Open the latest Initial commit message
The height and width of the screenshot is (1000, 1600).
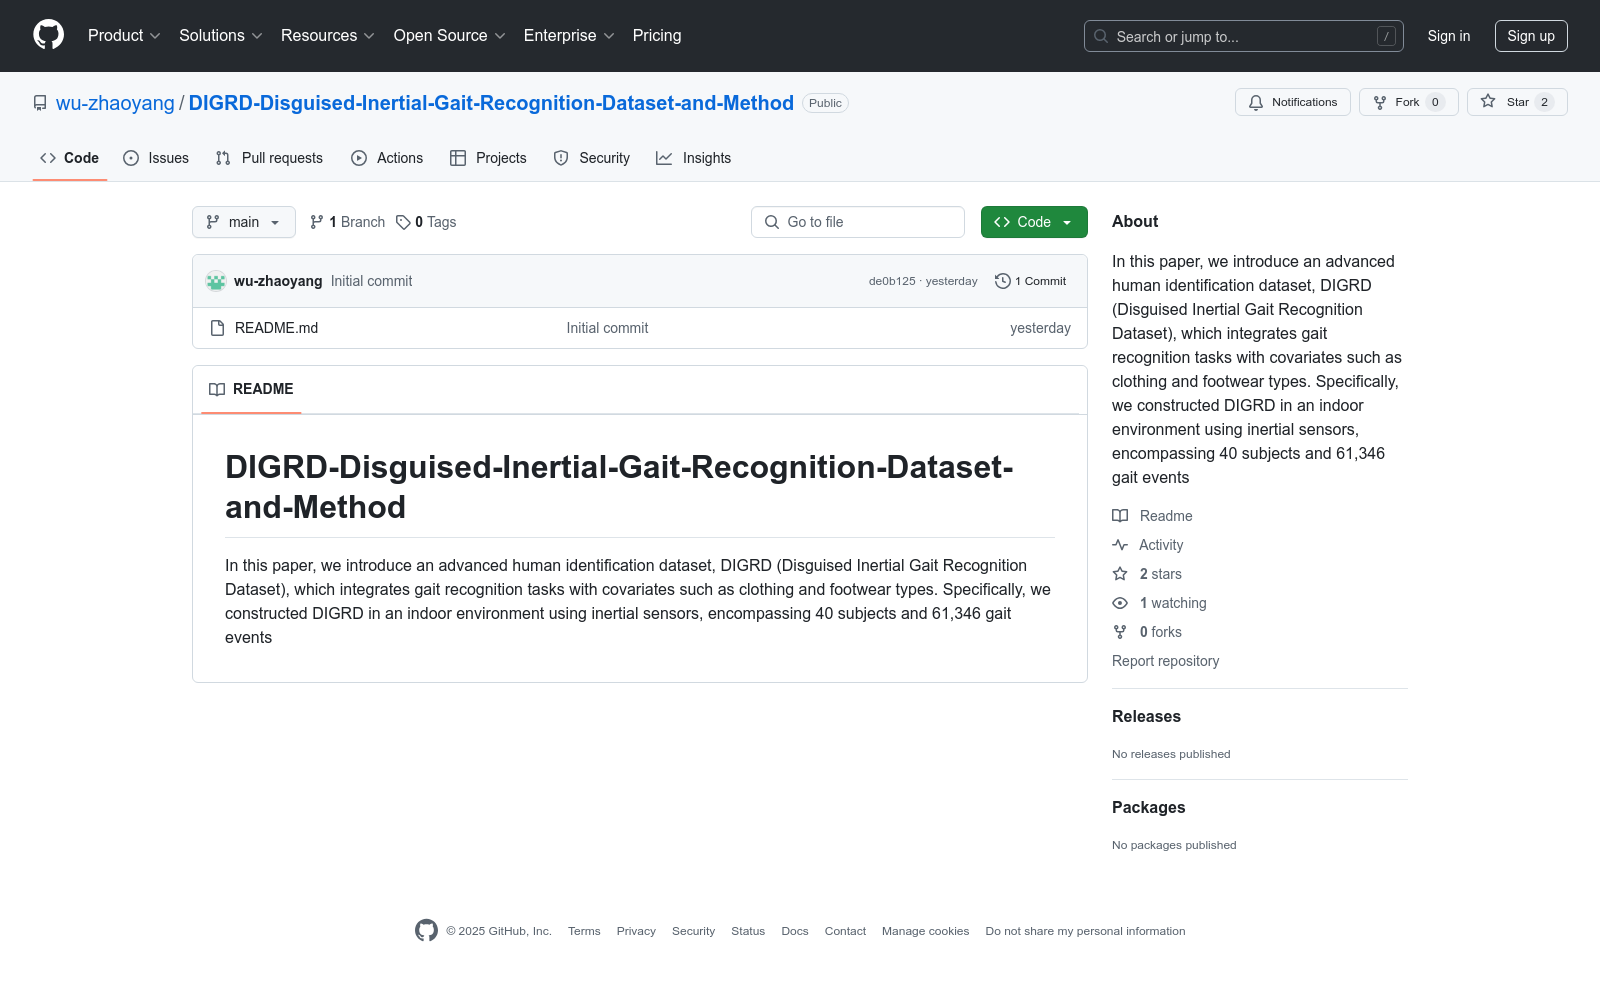coord(371,281)
